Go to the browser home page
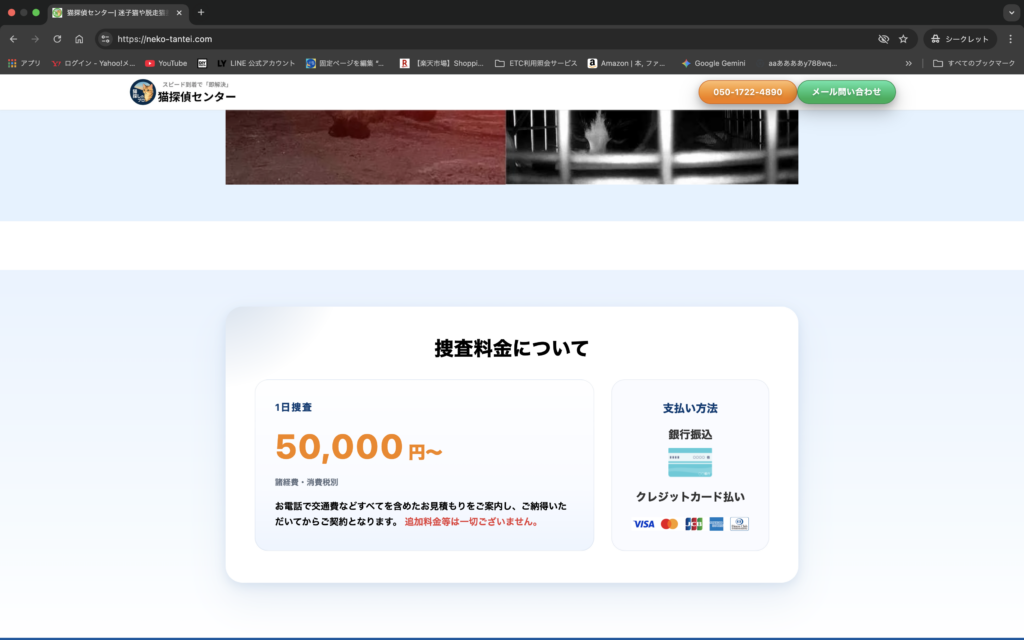This screenshot has width=1024, height=640. (x=79, y=39)
